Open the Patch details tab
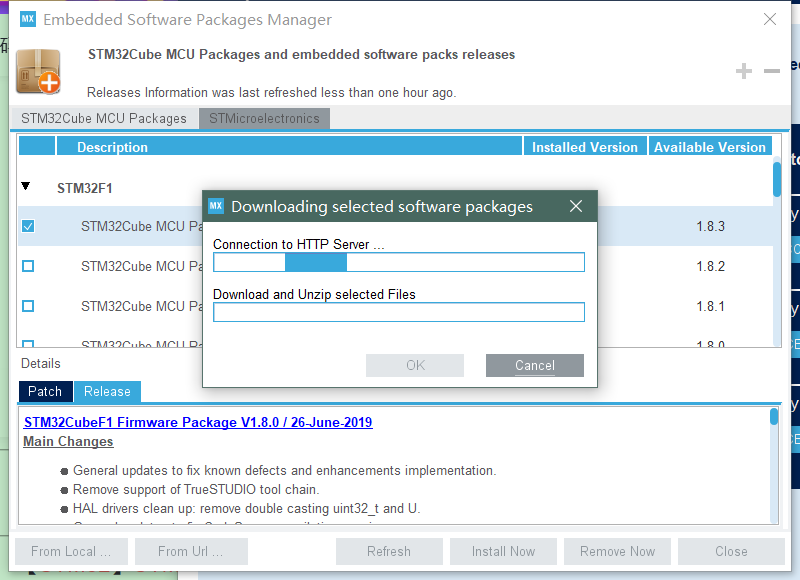The image size is (800, 580). point(45,391)
